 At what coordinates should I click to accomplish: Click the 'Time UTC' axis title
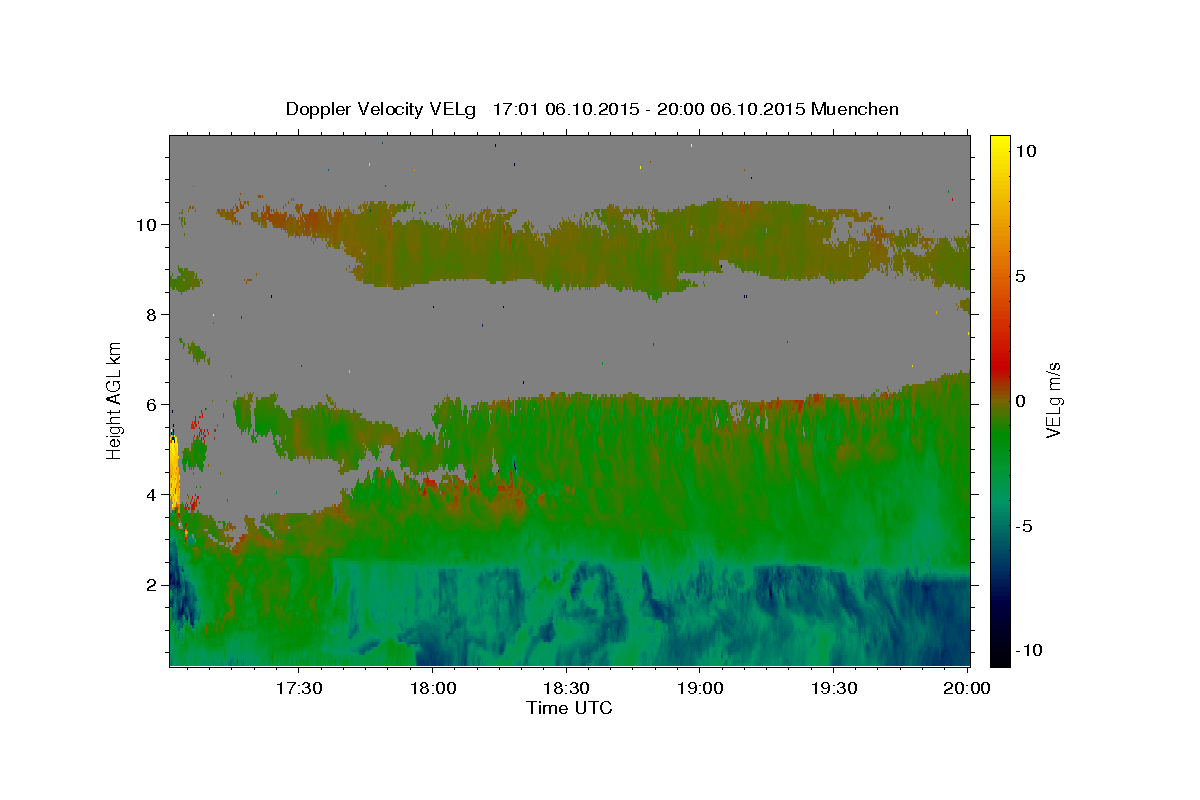569,708
